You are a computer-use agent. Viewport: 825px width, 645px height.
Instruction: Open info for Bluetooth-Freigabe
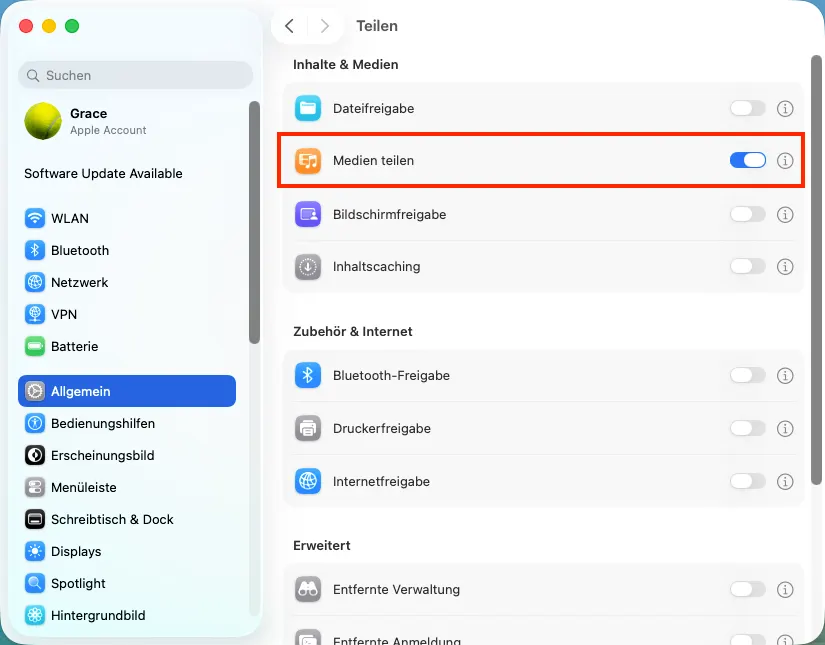[785, 376]
